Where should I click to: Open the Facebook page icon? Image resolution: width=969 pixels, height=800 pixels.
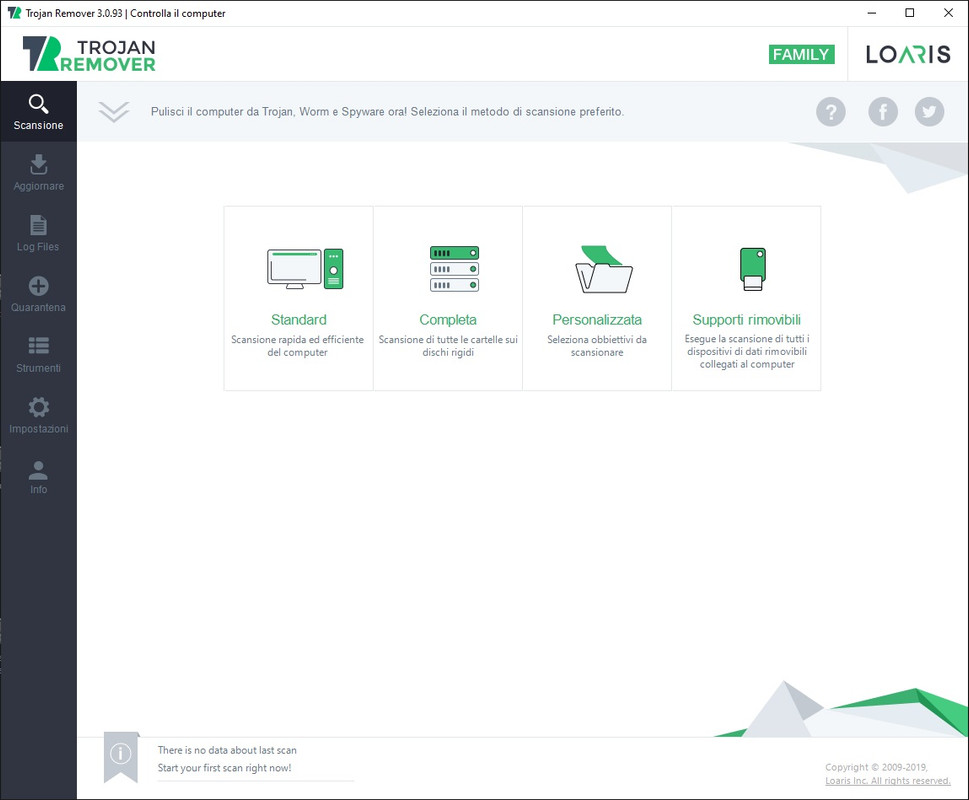click(x=882, y=112)
